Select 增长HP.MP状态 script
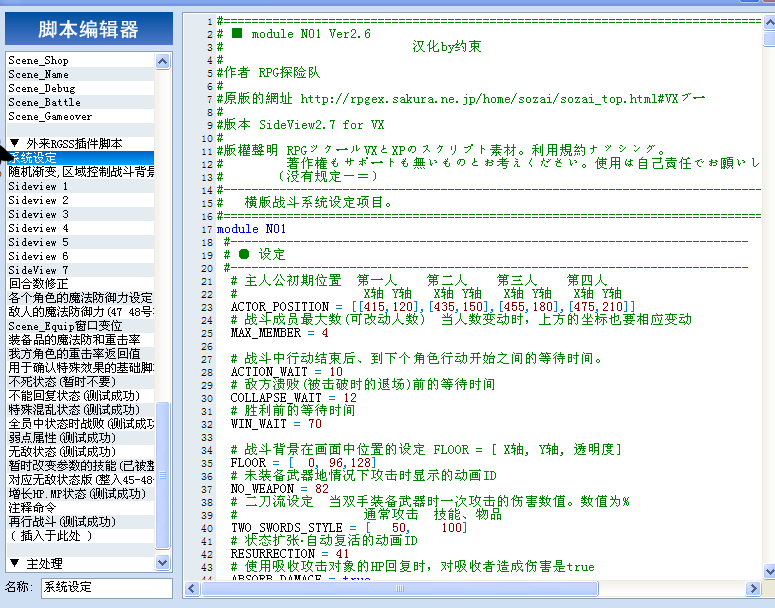The height and width of the screenshot is (608, 775). point(81,493)
